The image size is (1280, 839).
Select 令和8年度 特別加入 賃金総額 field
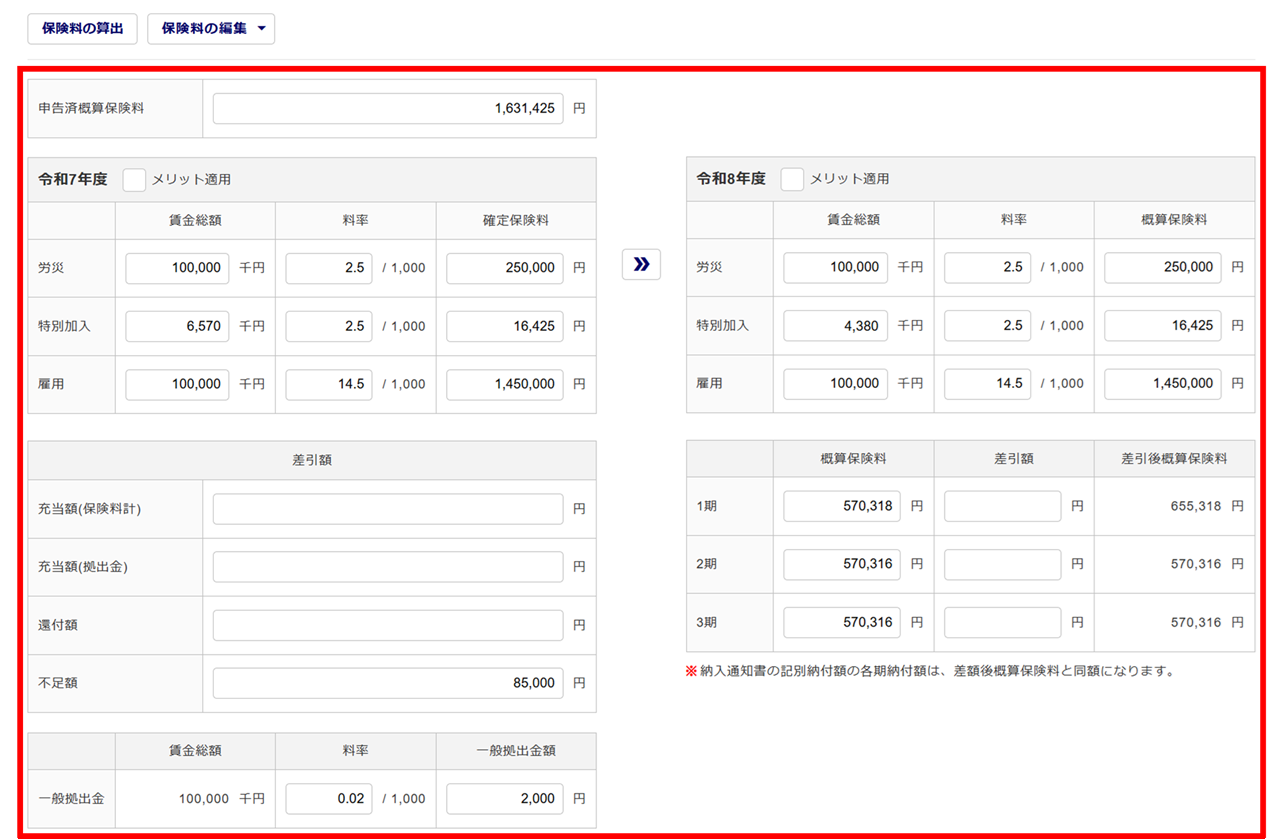point(835,325)
